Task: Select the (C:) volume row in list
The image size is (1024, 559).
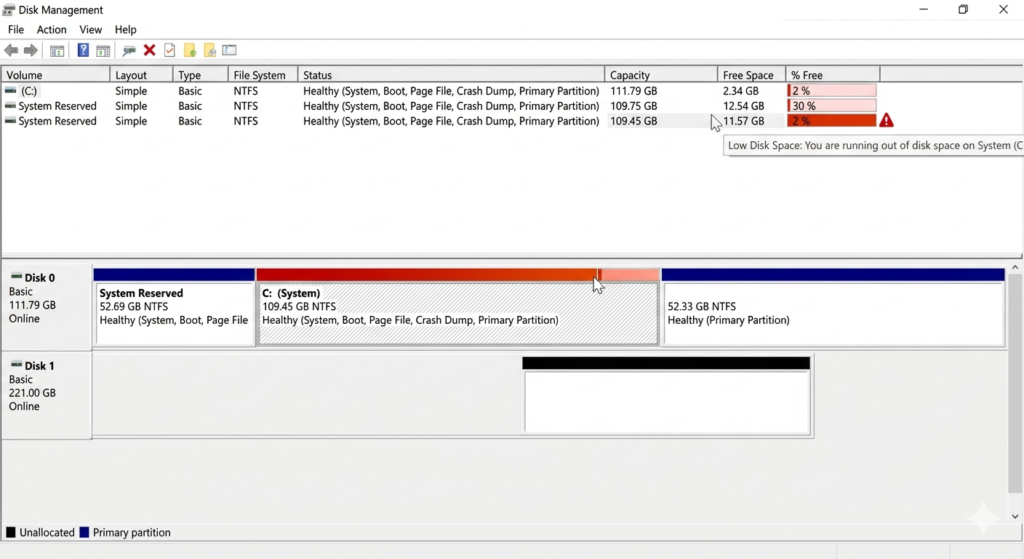Action: point(28,91)
